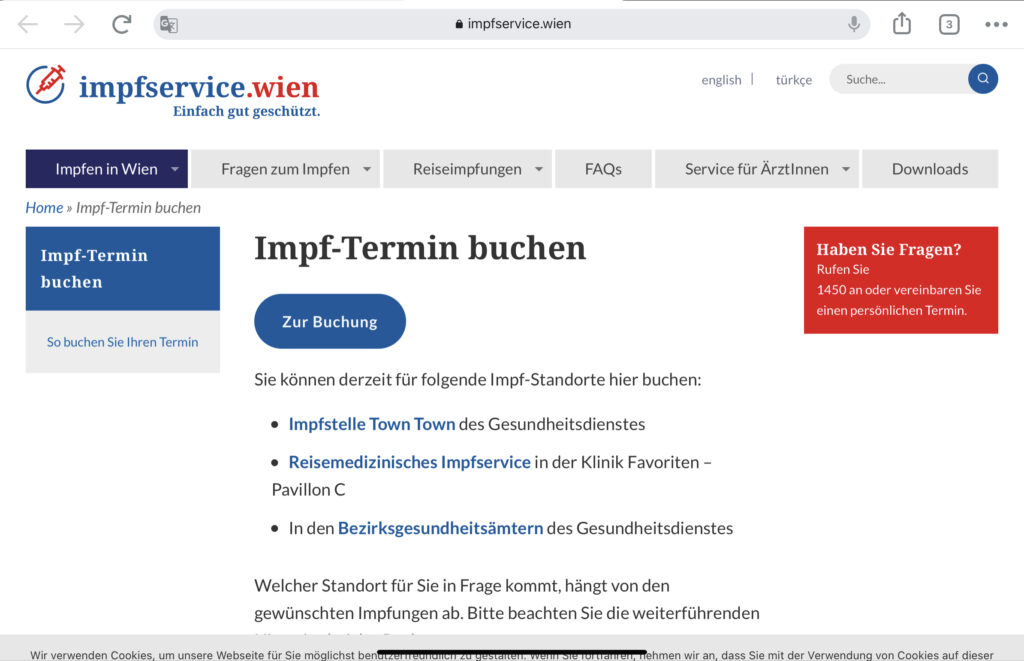The width and height of the screenshot is (1024, 661).
Task: Tap the microphone voice search icon
Action: pyautogui.click(x=854, y=24)
